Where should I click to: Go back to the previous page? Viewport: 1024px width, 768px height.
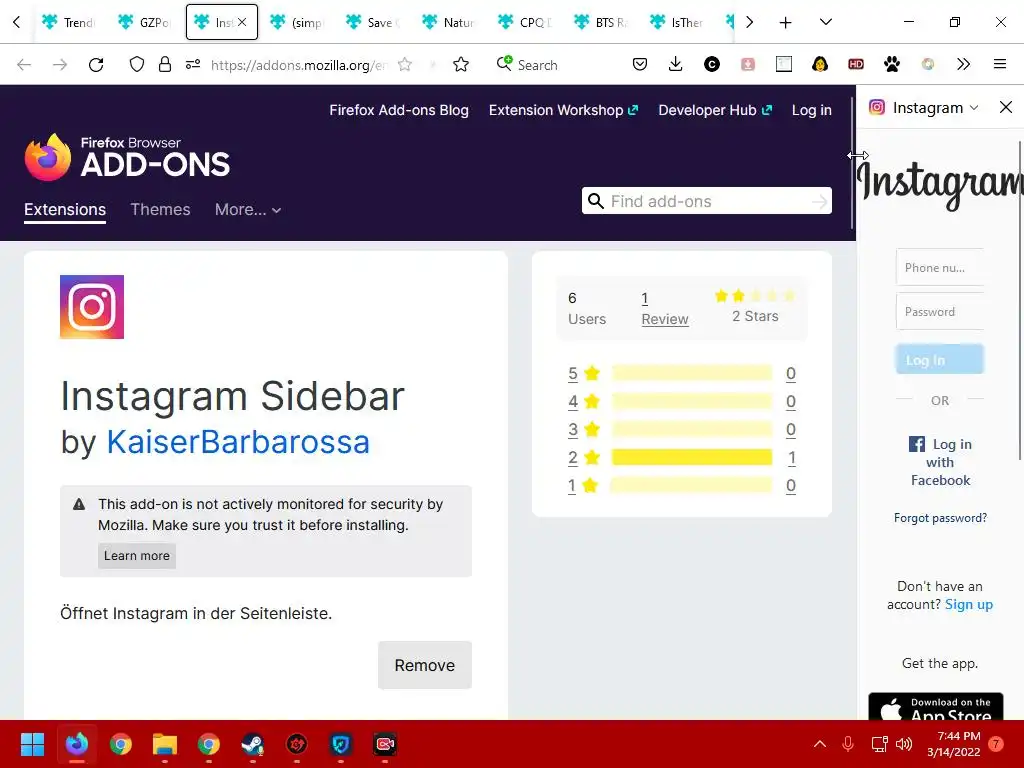coord(24,65)
